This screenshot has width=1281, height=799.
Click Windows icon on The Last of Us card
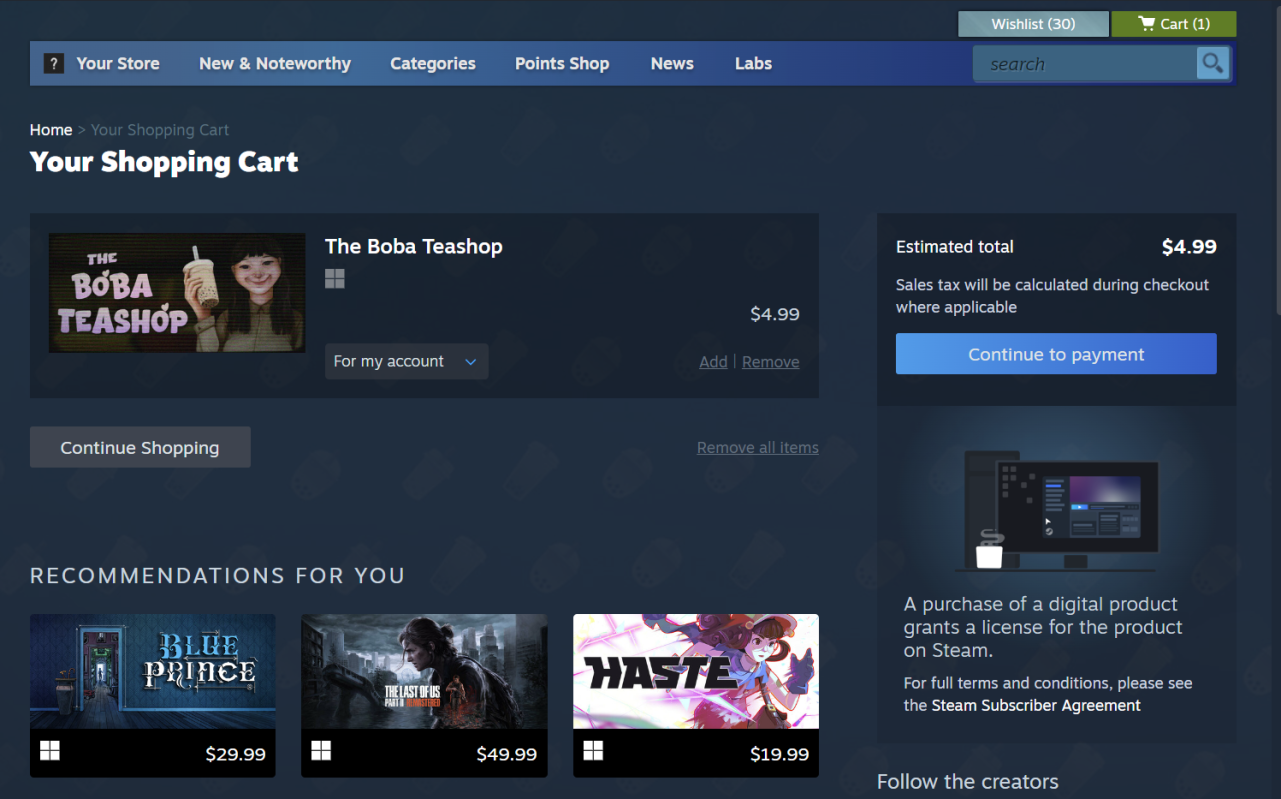click(x=321, y=751)
